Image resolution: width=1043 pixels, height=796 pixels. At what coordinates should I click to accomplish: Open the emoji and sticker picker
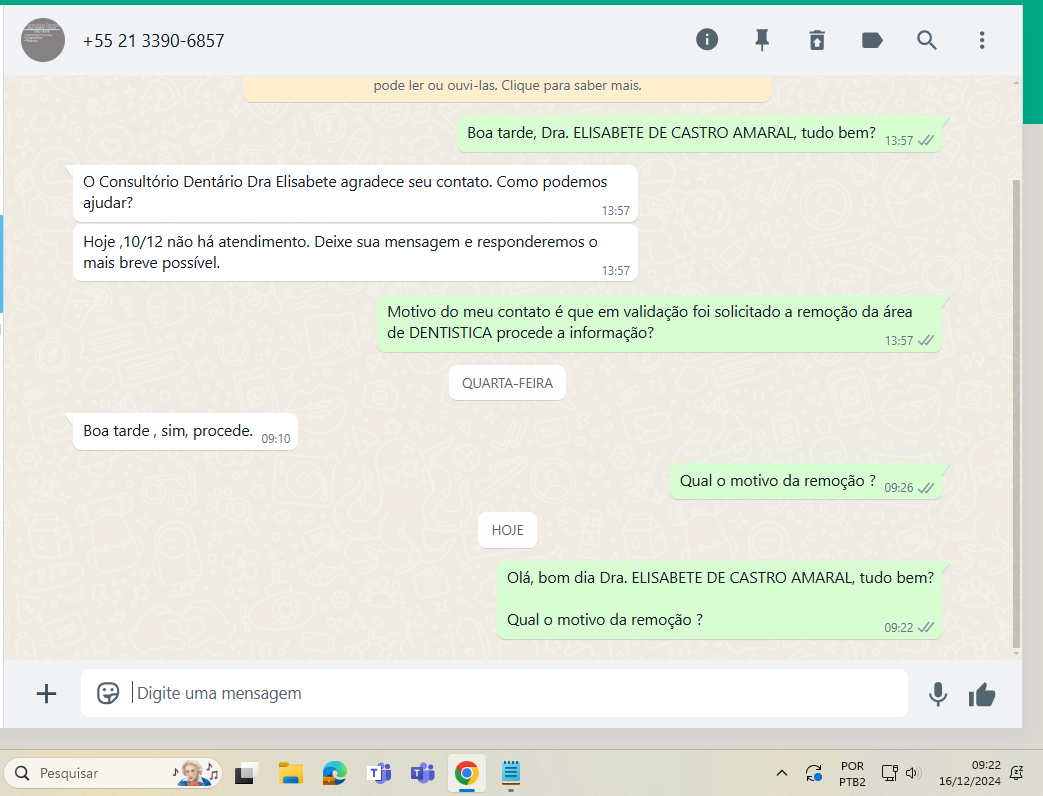pos(108,693)
